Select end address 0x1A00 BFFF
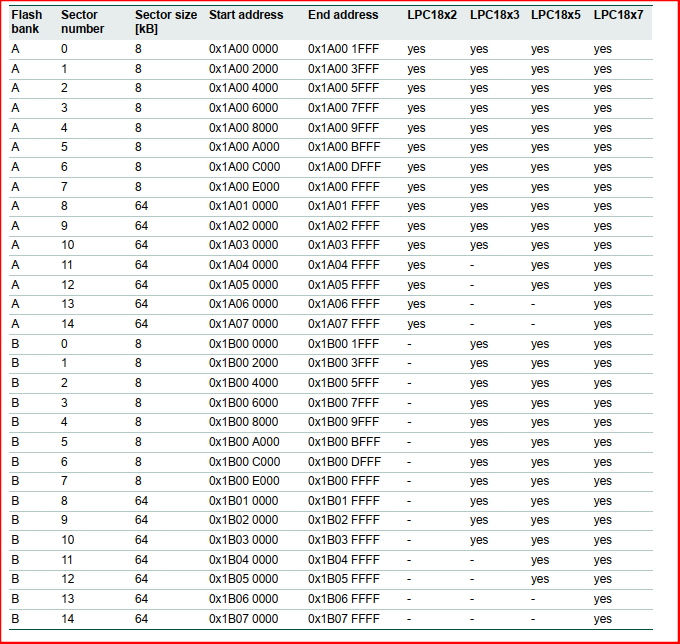680x644 pixels. (x=344, y=147)
